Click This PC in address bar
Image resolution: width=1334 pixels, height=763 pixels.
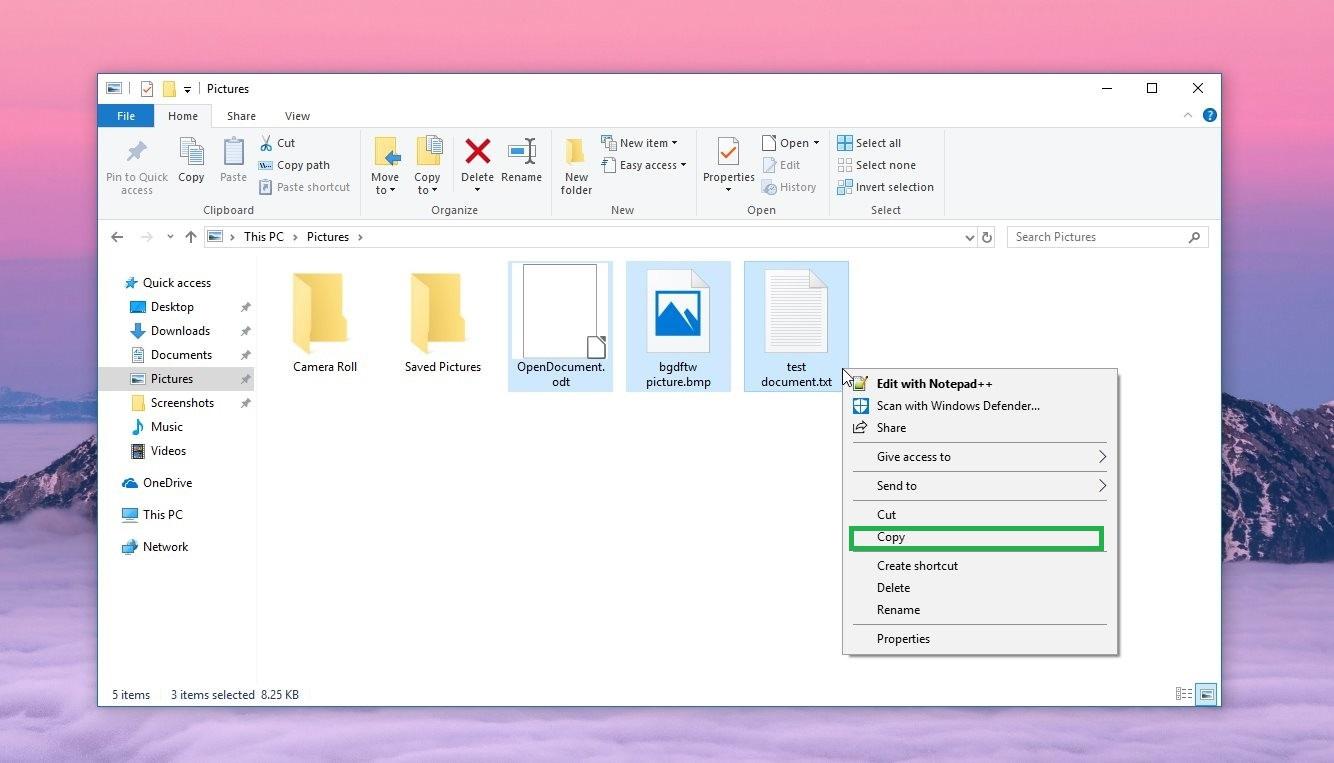click(264, 237)
